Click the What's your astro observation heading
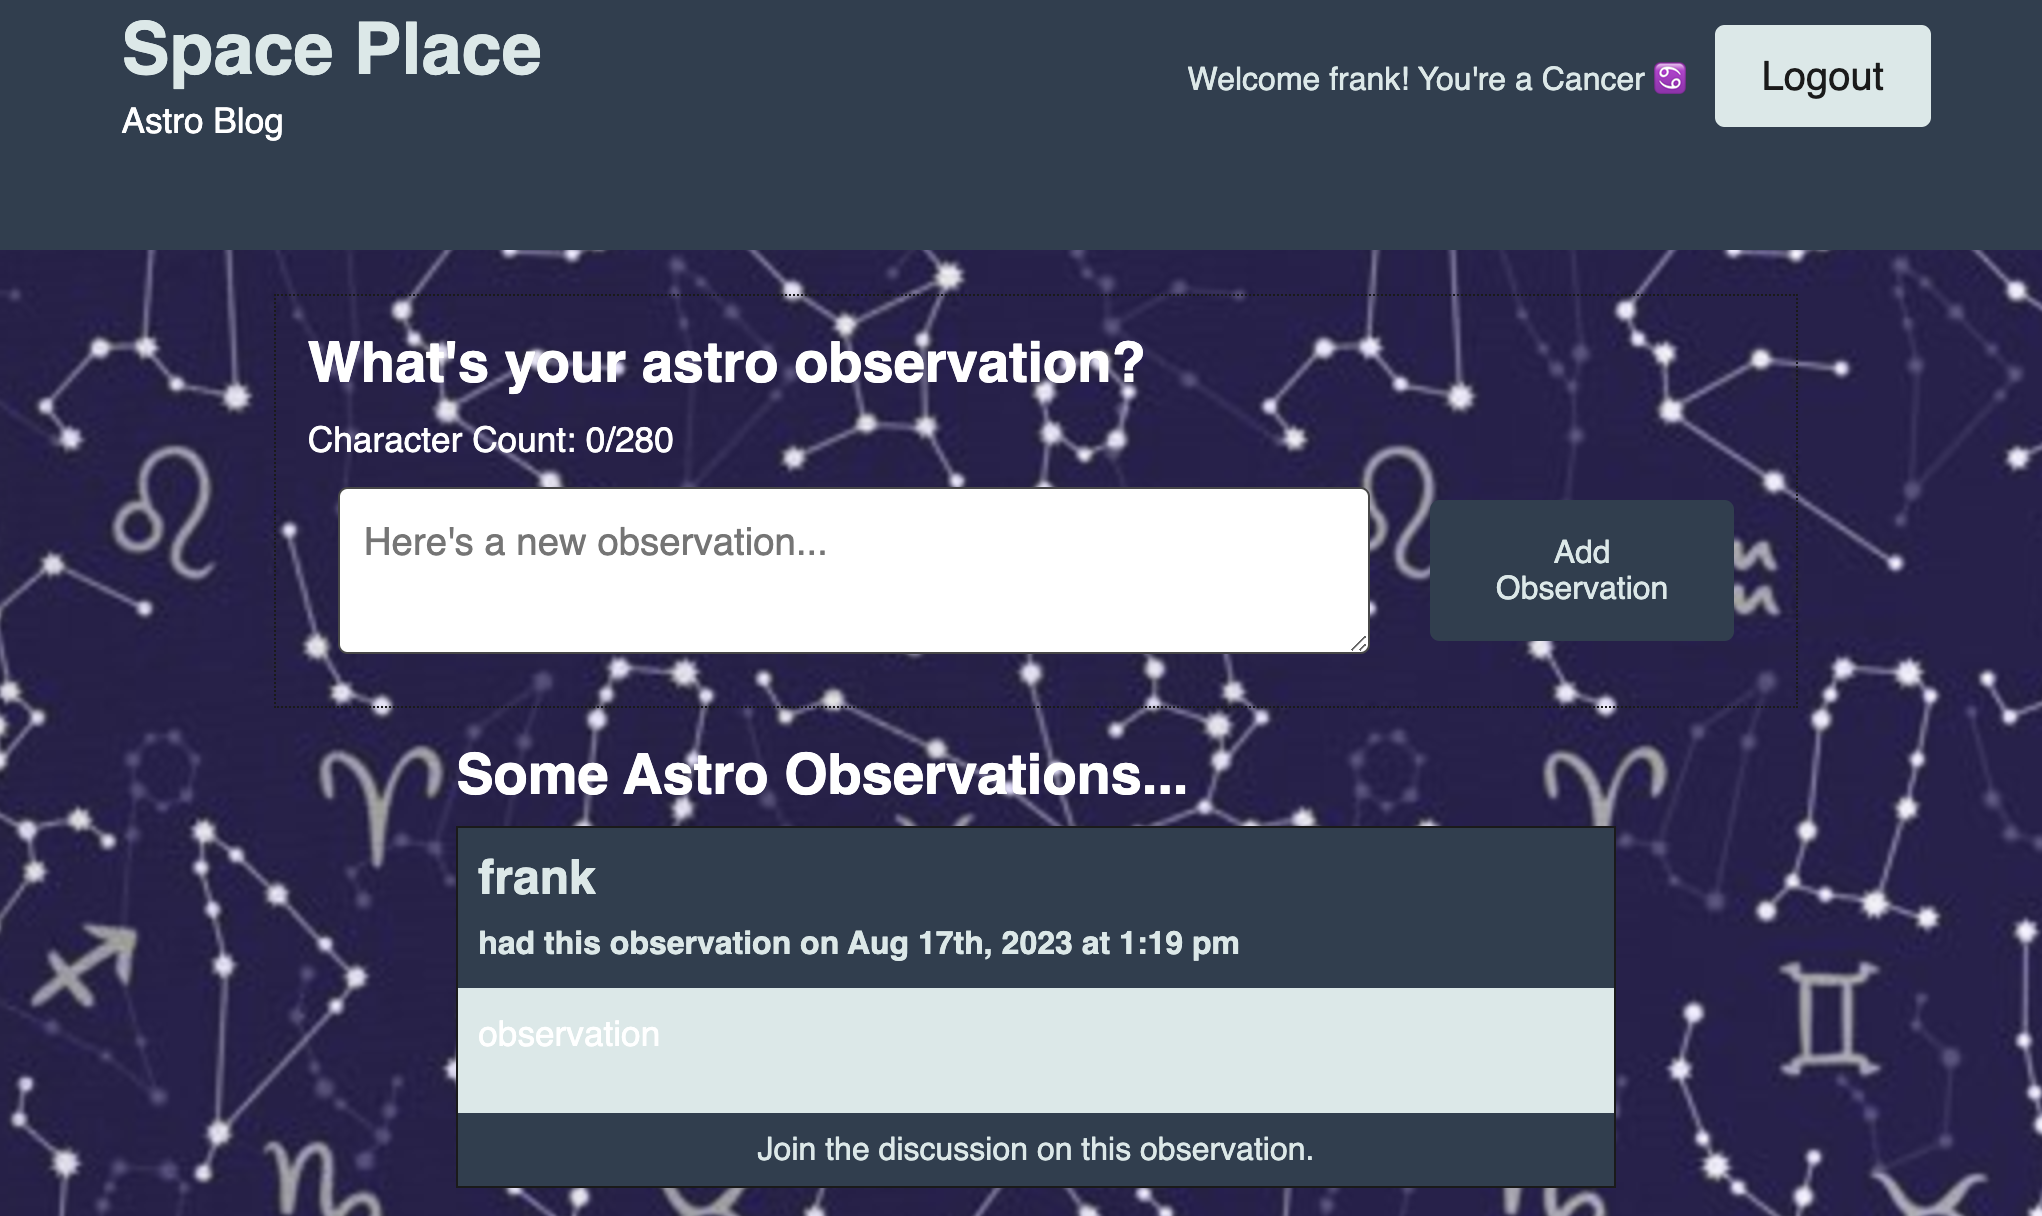Viewport: 2042px width, 1216px height. [725, 362]
